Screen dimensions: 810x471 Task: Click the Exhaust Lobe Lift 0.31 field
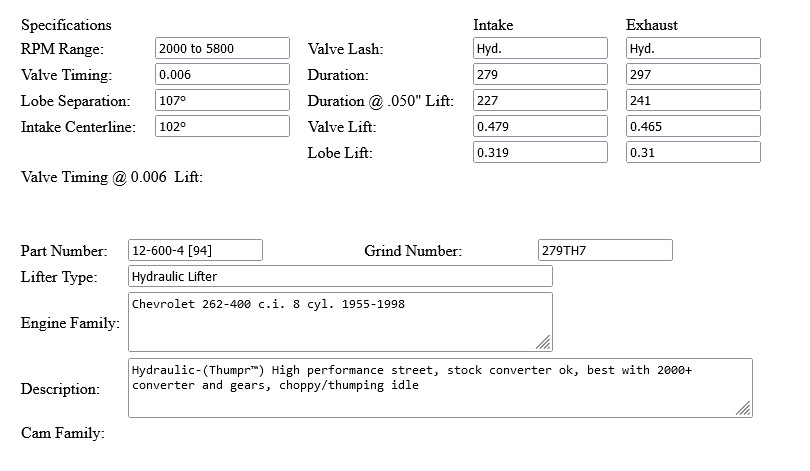693,152
